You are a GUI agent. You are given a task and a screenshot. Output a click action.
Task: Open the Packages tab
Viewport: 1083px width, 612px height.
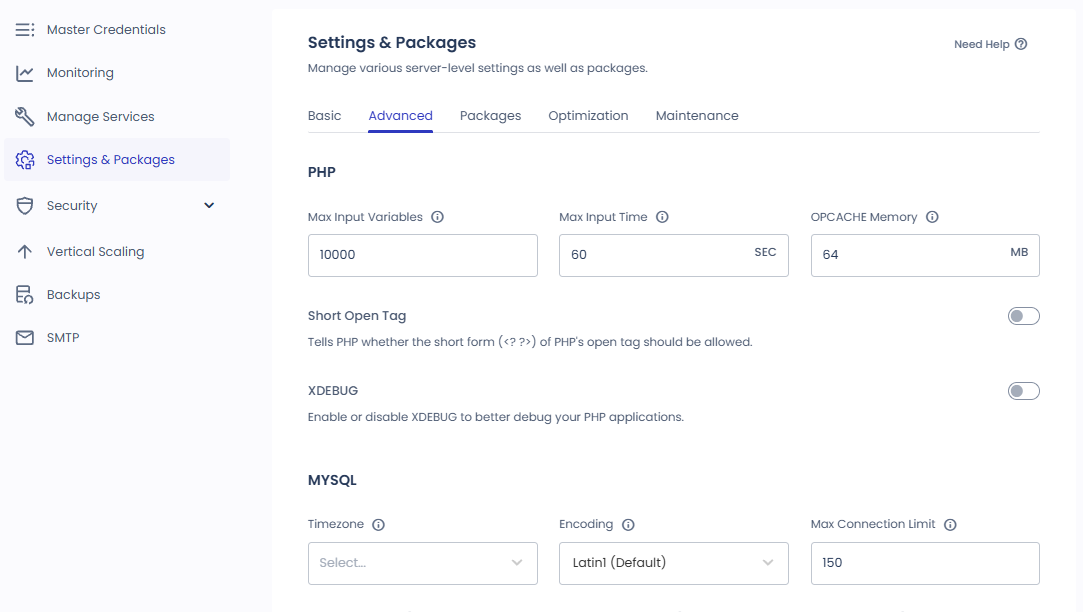pos(490,115)
